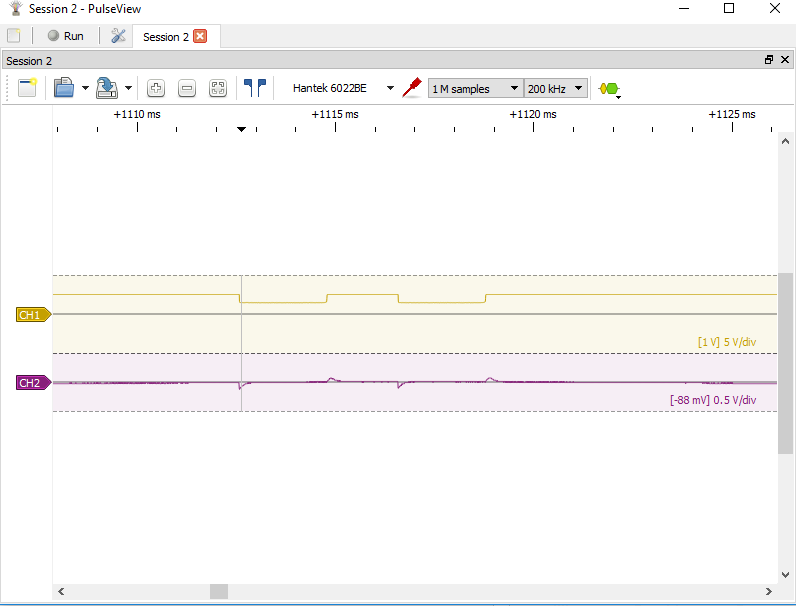This screenshot has height=606, width=796.
Task: Select the CH1 channel label
Action: [34, 315]
